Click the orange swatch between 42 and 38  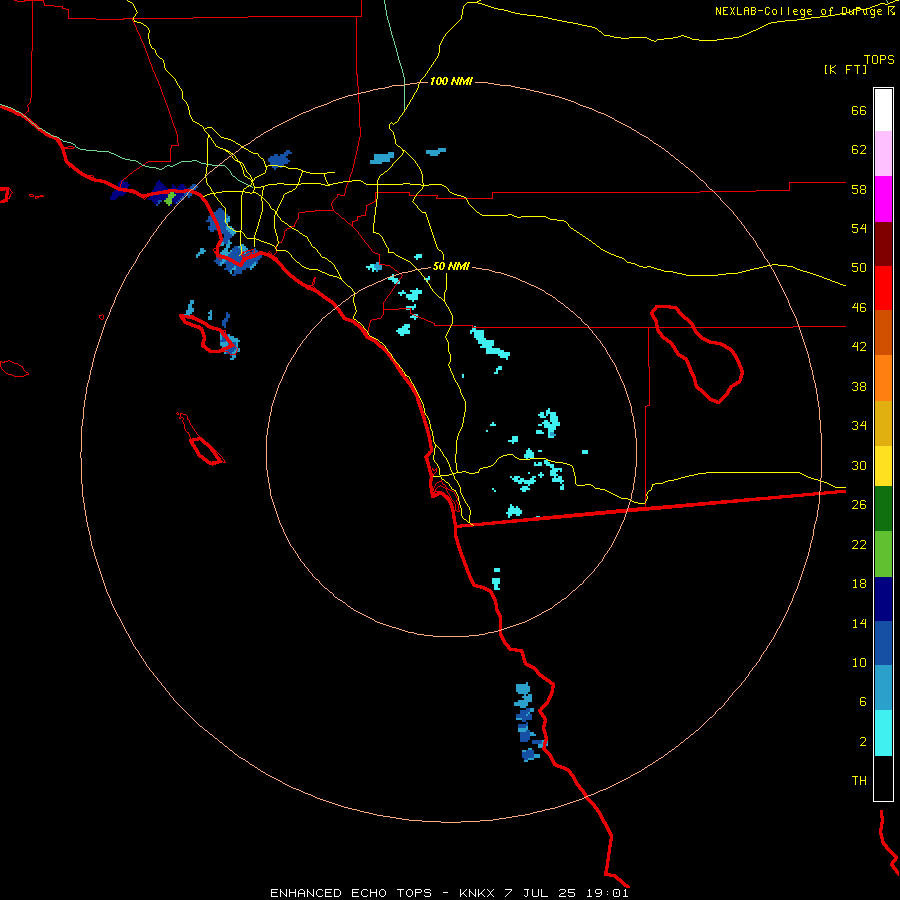883,378
